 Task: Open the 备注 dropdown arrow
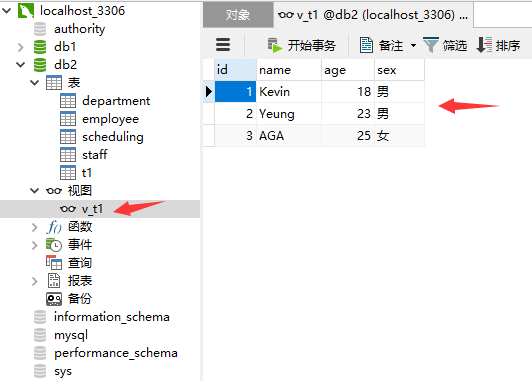[413, 45]
